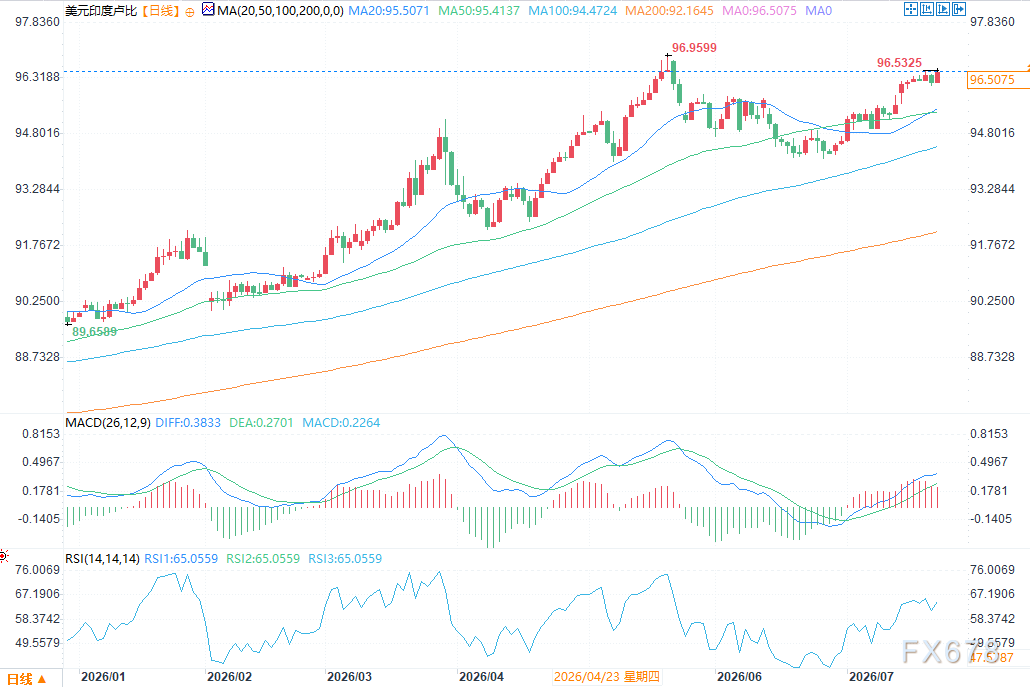Open the MA(20,50,100,200,0,0) indicator settings
This screenshot has height=687, width=1030.
click(280, 11)
